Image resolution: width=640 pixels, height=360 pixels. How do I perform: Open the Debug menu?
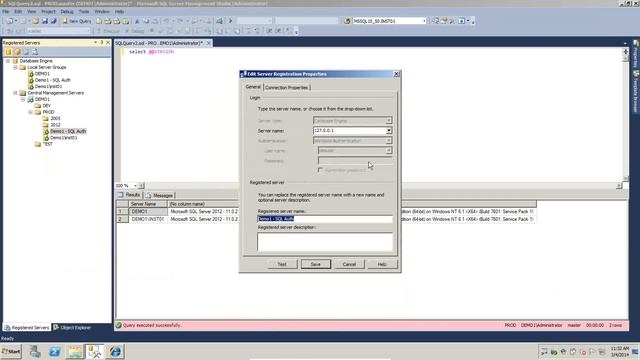coord(67,11)
